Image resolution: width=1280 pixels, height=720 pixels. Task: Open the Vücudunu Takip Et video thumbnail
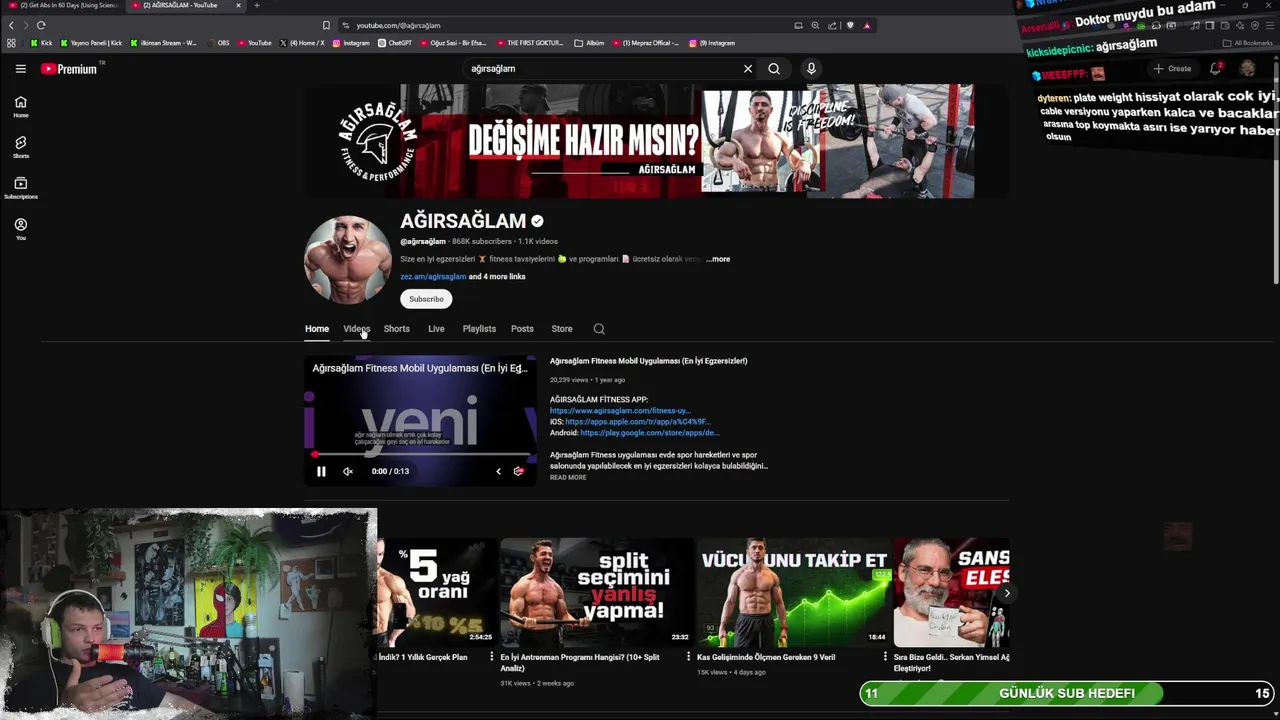click(794, 592)
